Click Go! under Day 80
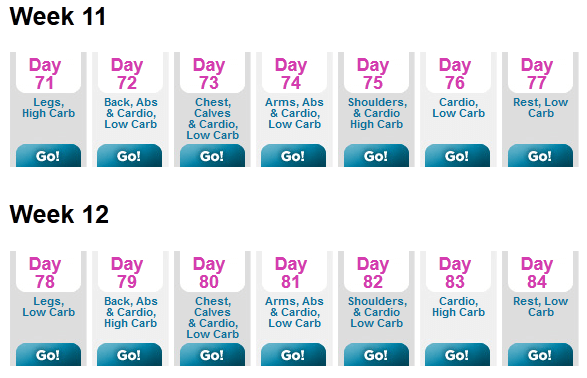This screenshot has width=587, height=378. [212, 355]
